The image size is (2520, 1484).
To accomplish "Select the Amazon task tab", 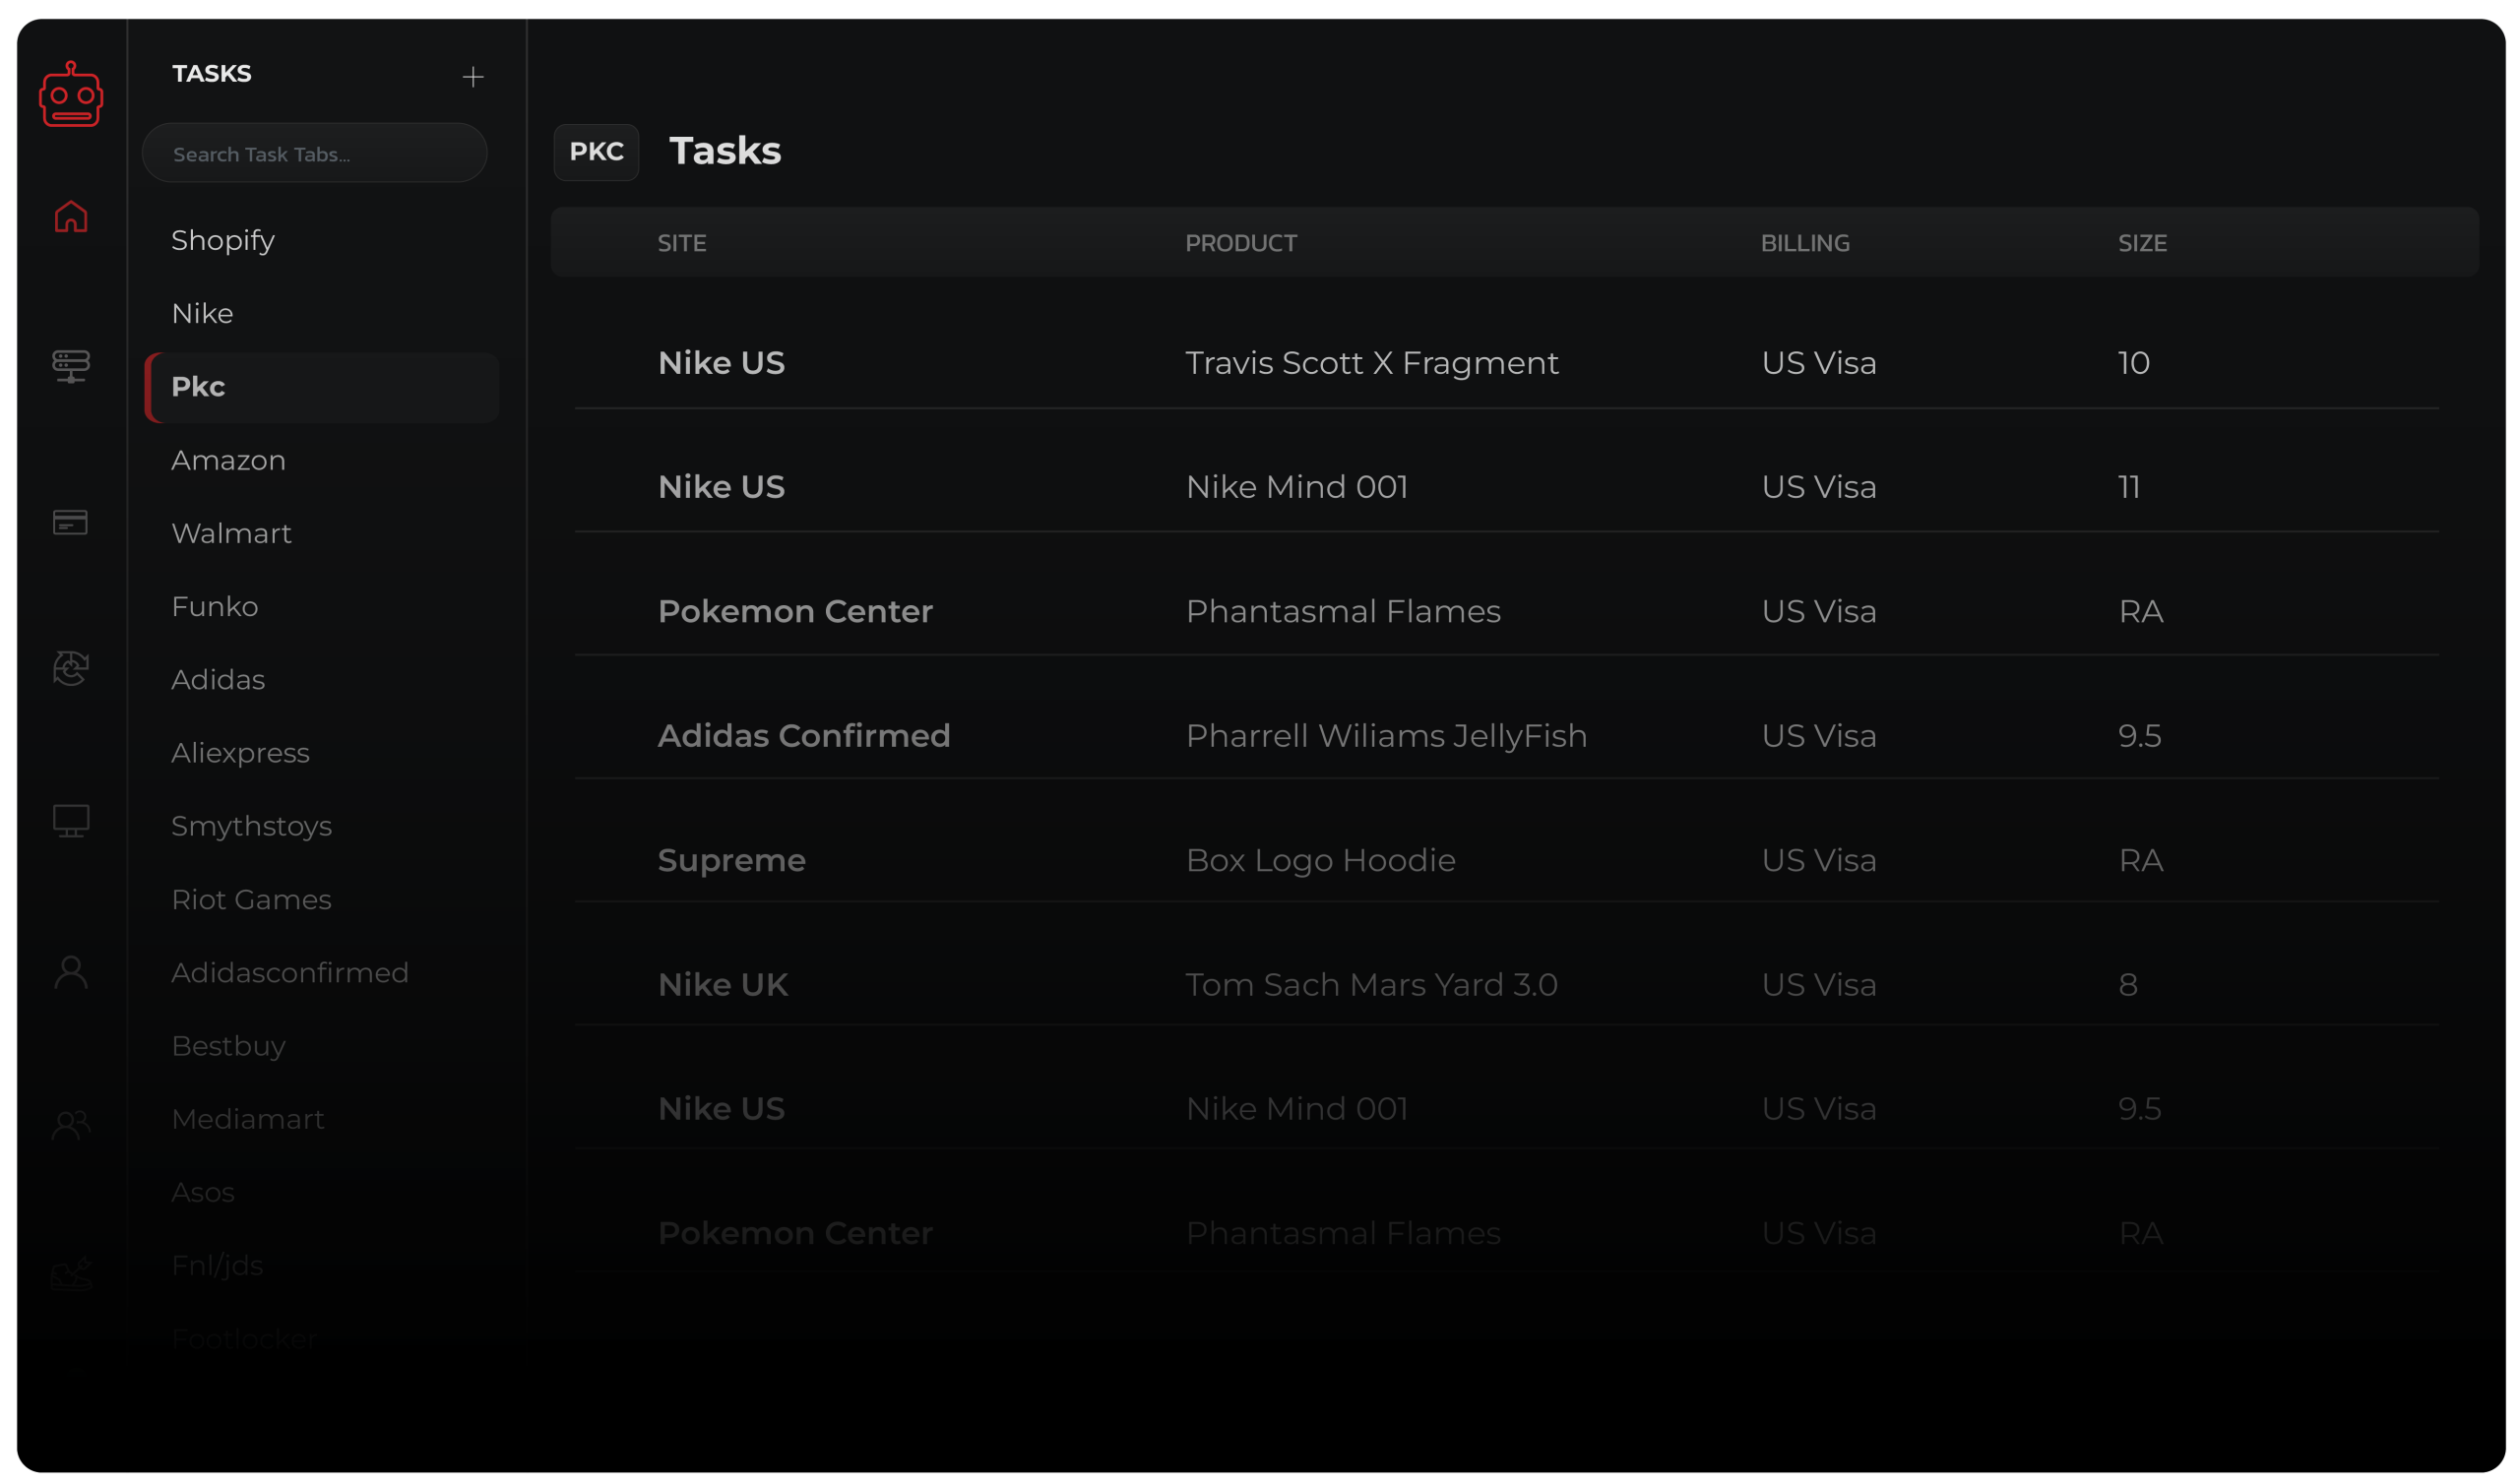I will click(228, 460).
